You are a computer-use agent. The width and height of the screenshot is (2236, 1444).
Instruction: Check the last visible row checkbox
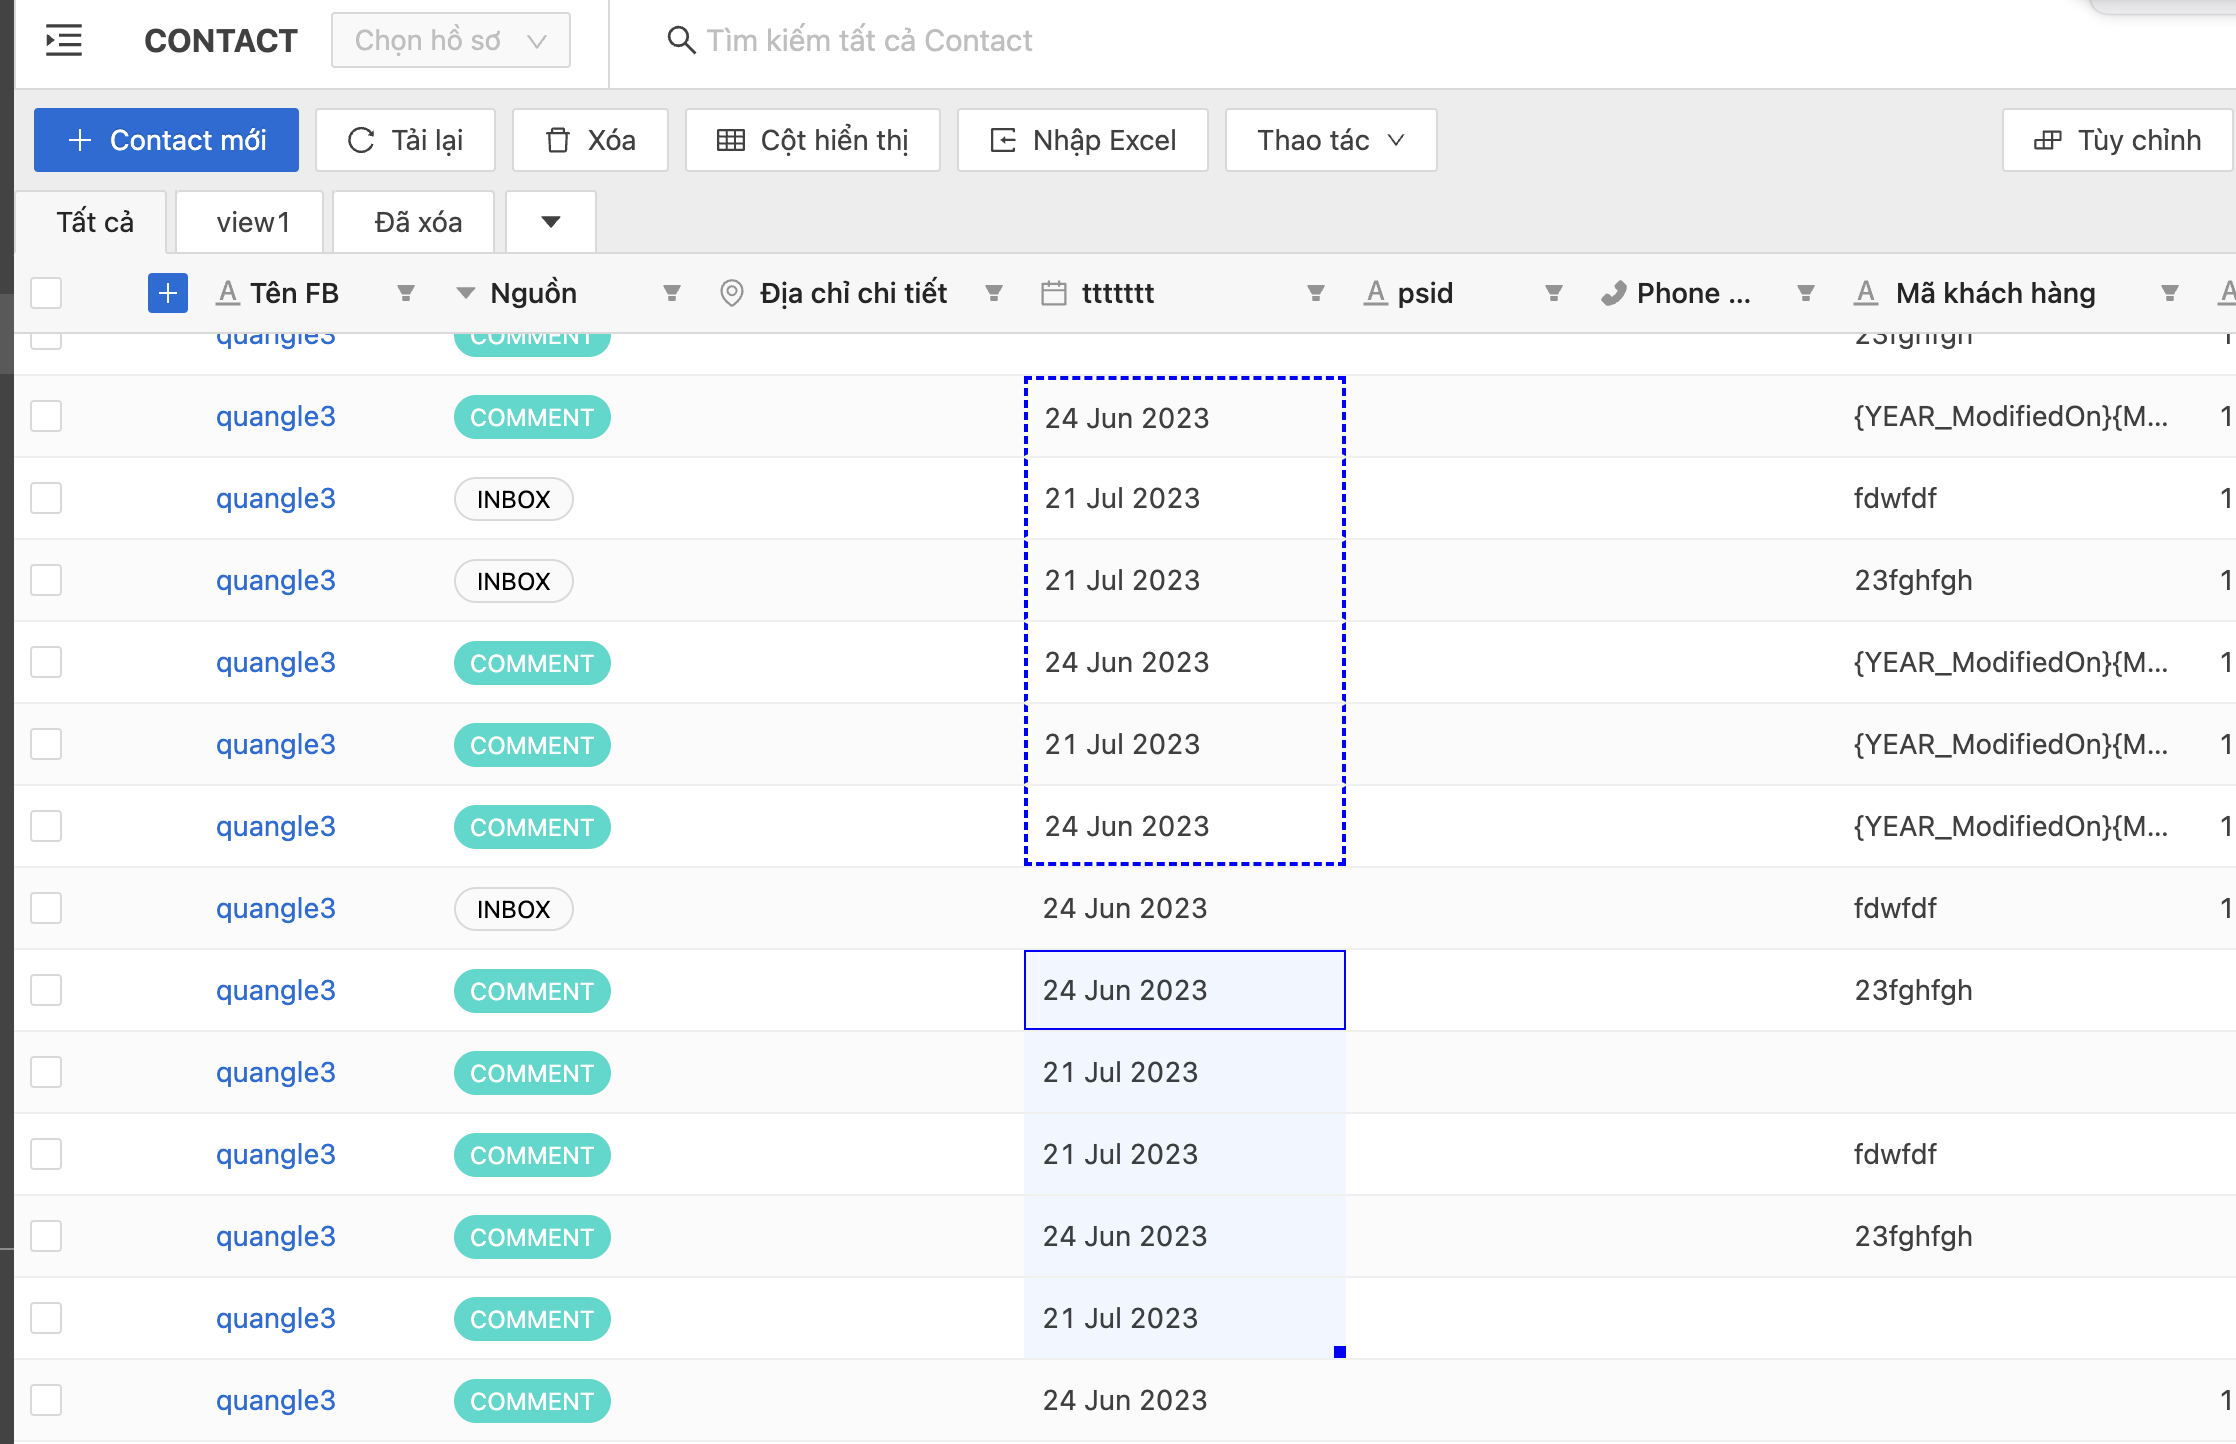click(x=46, y=1400)
